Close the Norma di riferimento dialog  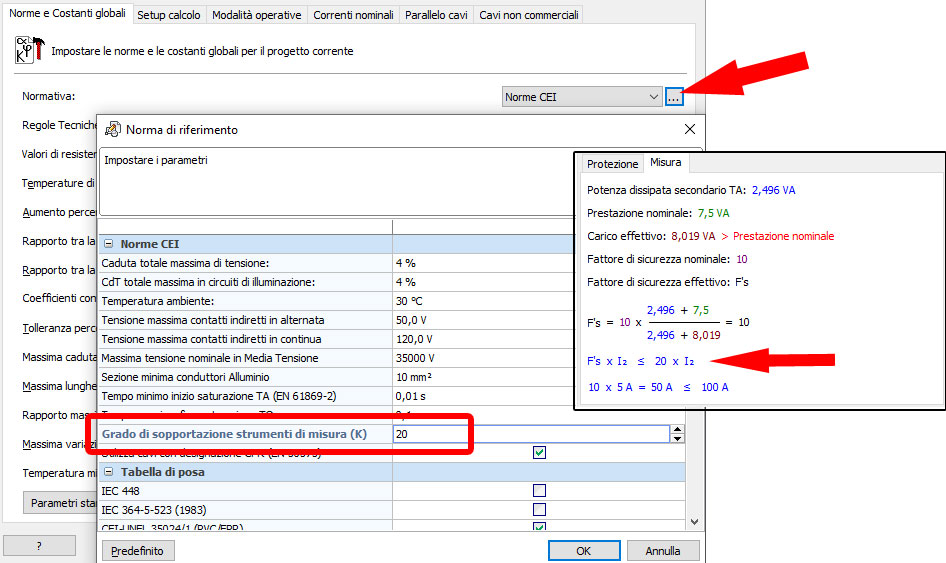coord(689,129)
